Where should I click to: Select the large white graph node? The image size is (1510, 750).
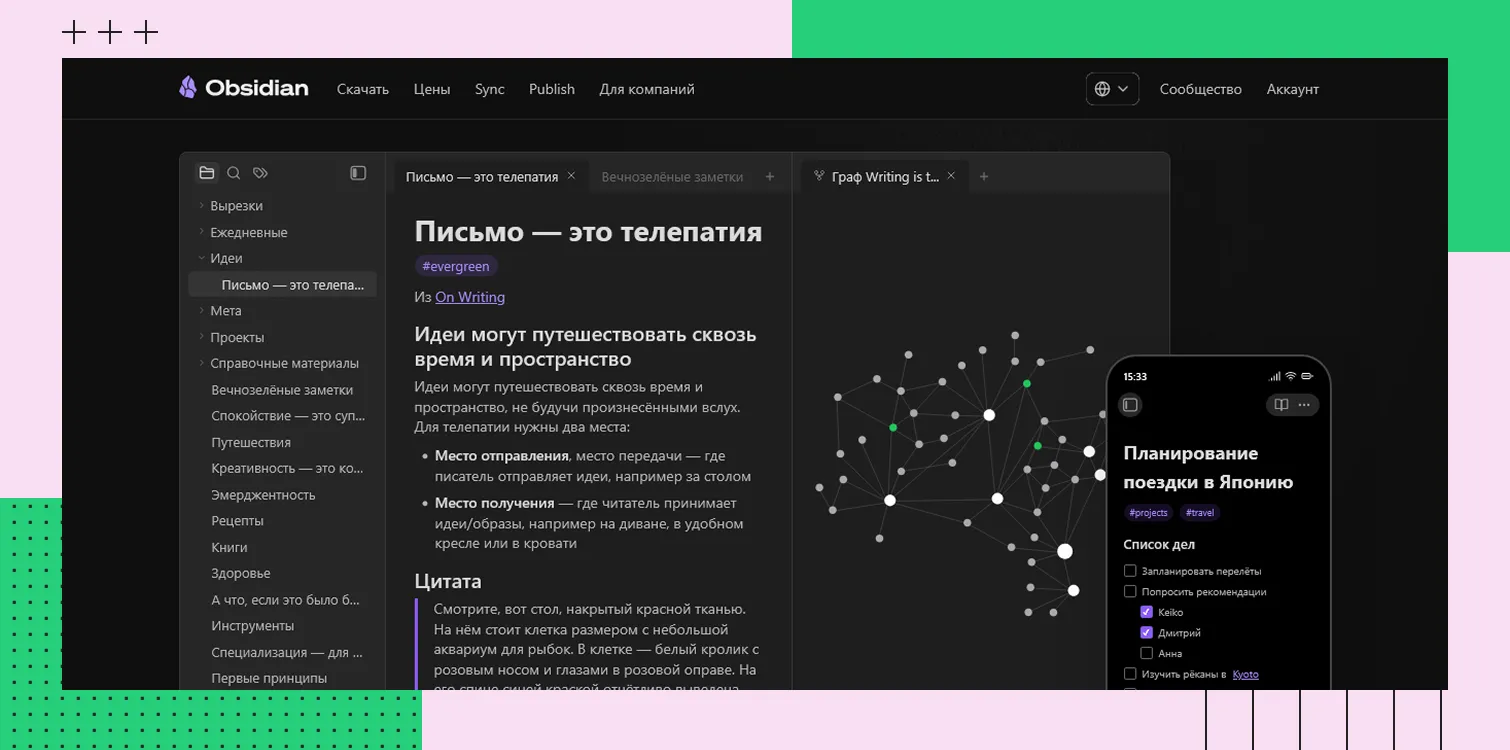pyautogui.click(x=1065, y=551)
